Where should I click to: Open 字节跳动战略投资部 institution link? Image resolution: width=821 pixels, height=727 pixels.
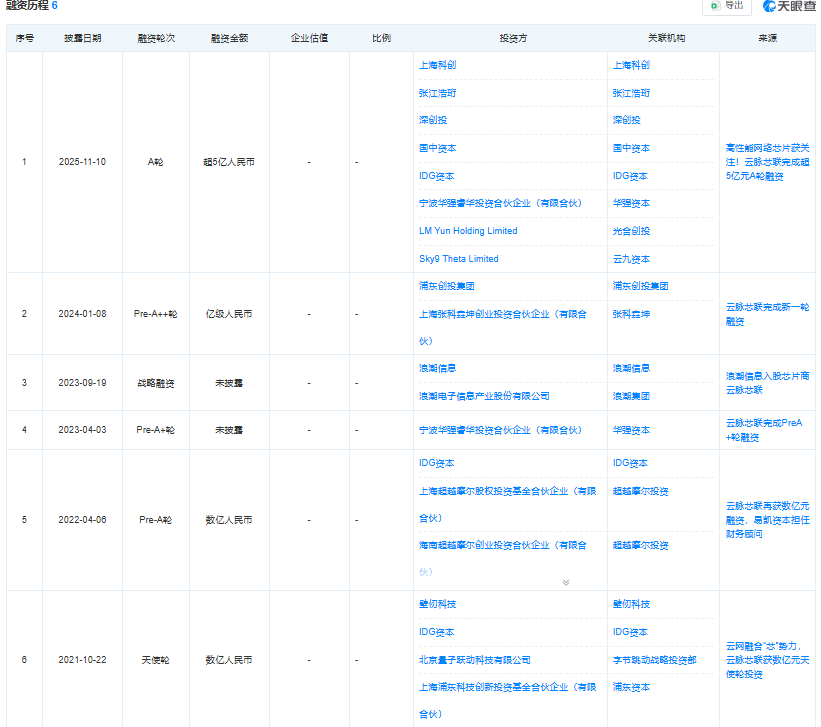pyautogui.click(x=654, y=660)
